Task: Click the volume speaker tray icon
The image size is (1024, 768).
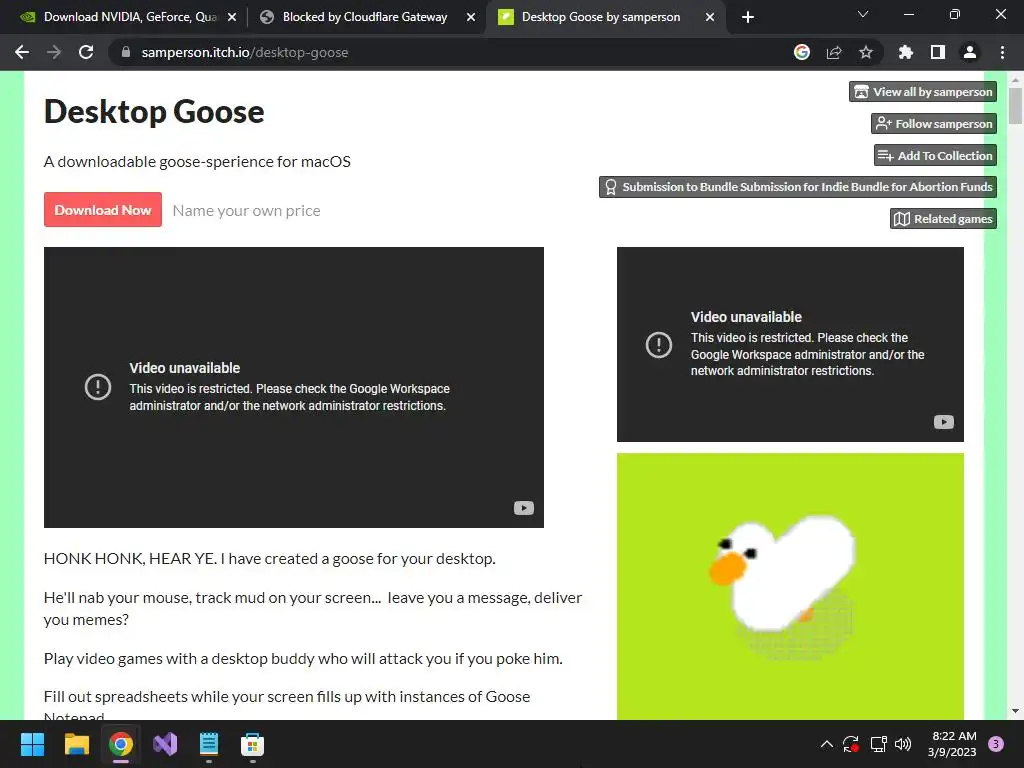Action: tap(903, 744)
